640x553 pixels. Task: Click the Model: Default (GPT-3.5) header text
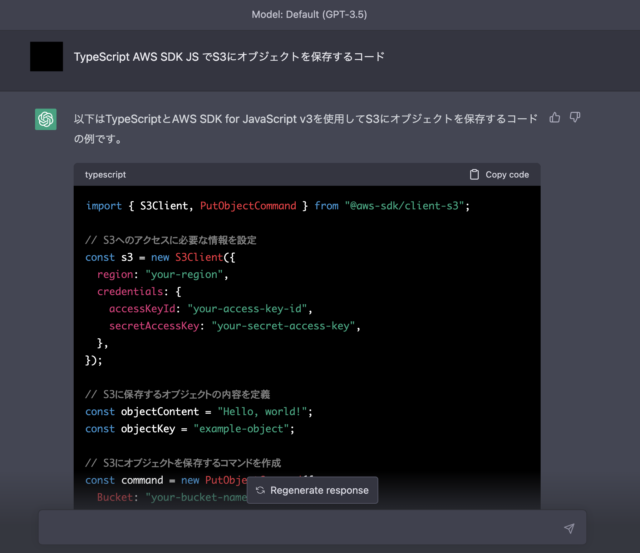click(309, 15)
